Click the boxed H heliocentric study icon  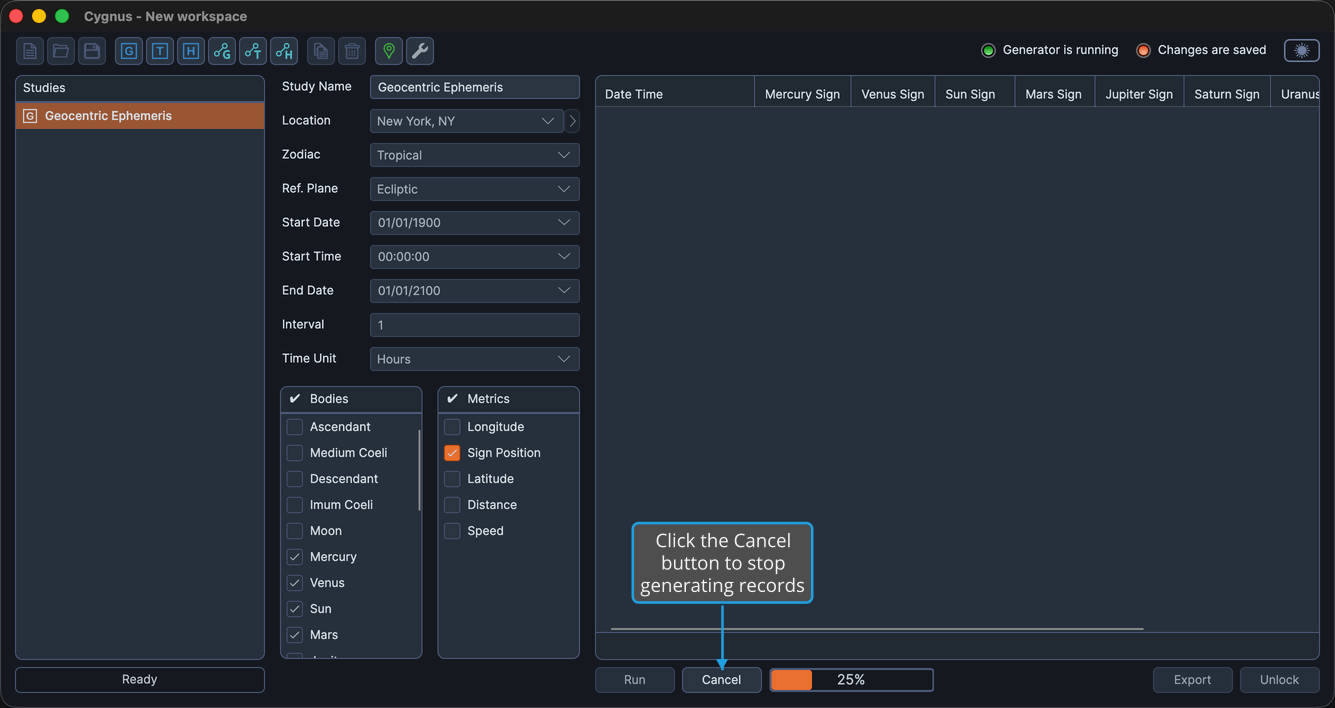click(x=191, y=51)
